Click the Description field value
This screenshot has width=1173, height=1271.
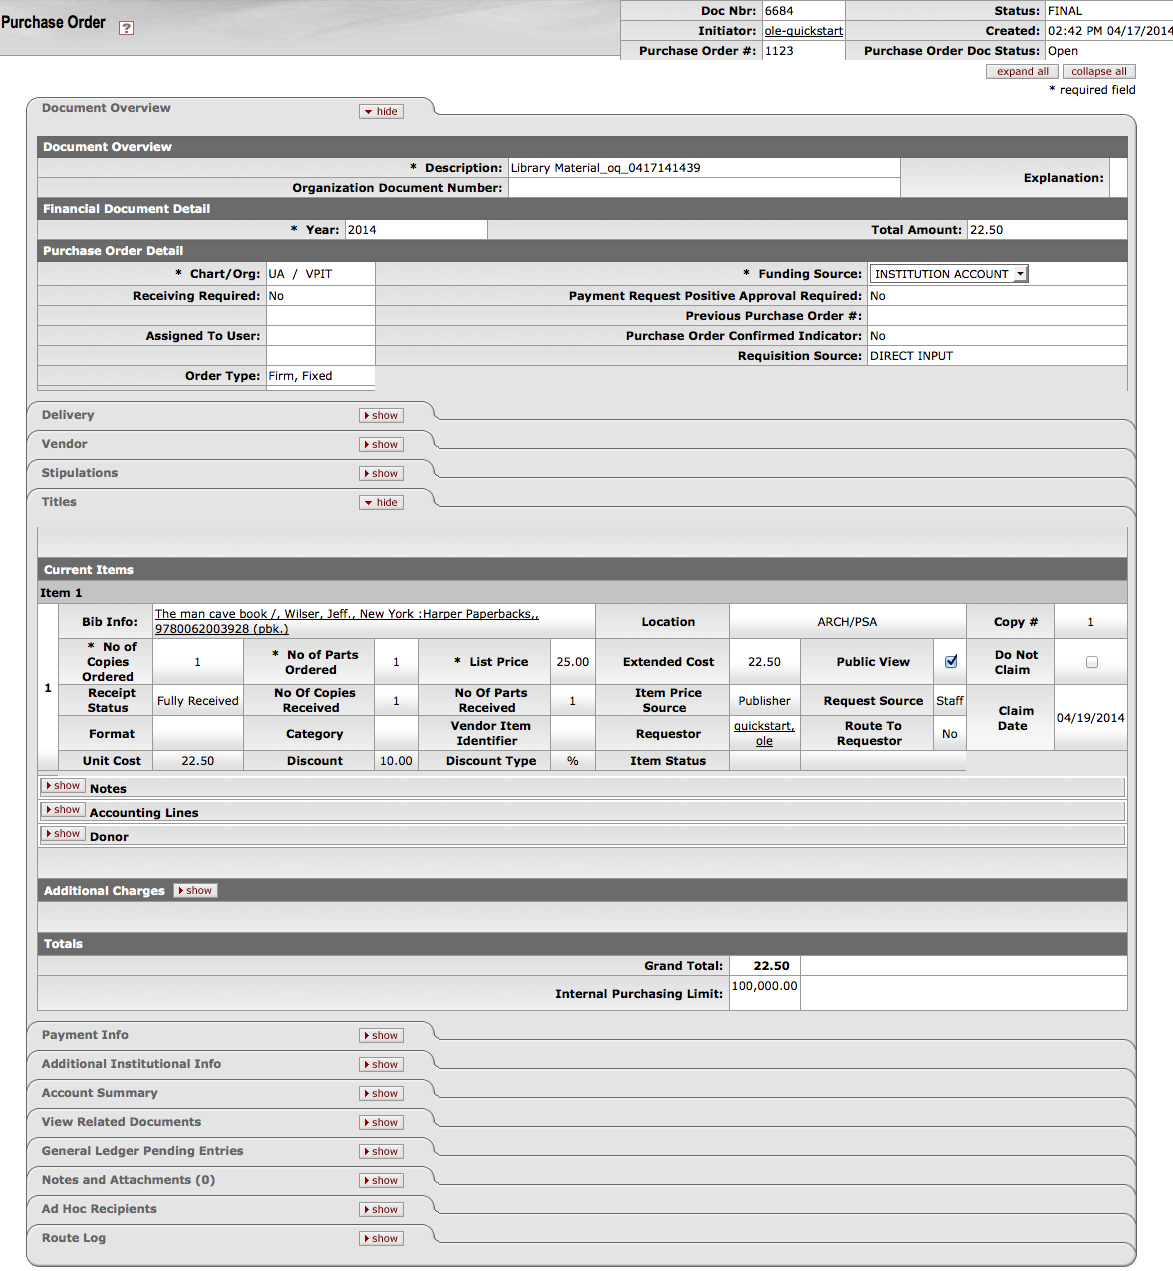point(605,168)
